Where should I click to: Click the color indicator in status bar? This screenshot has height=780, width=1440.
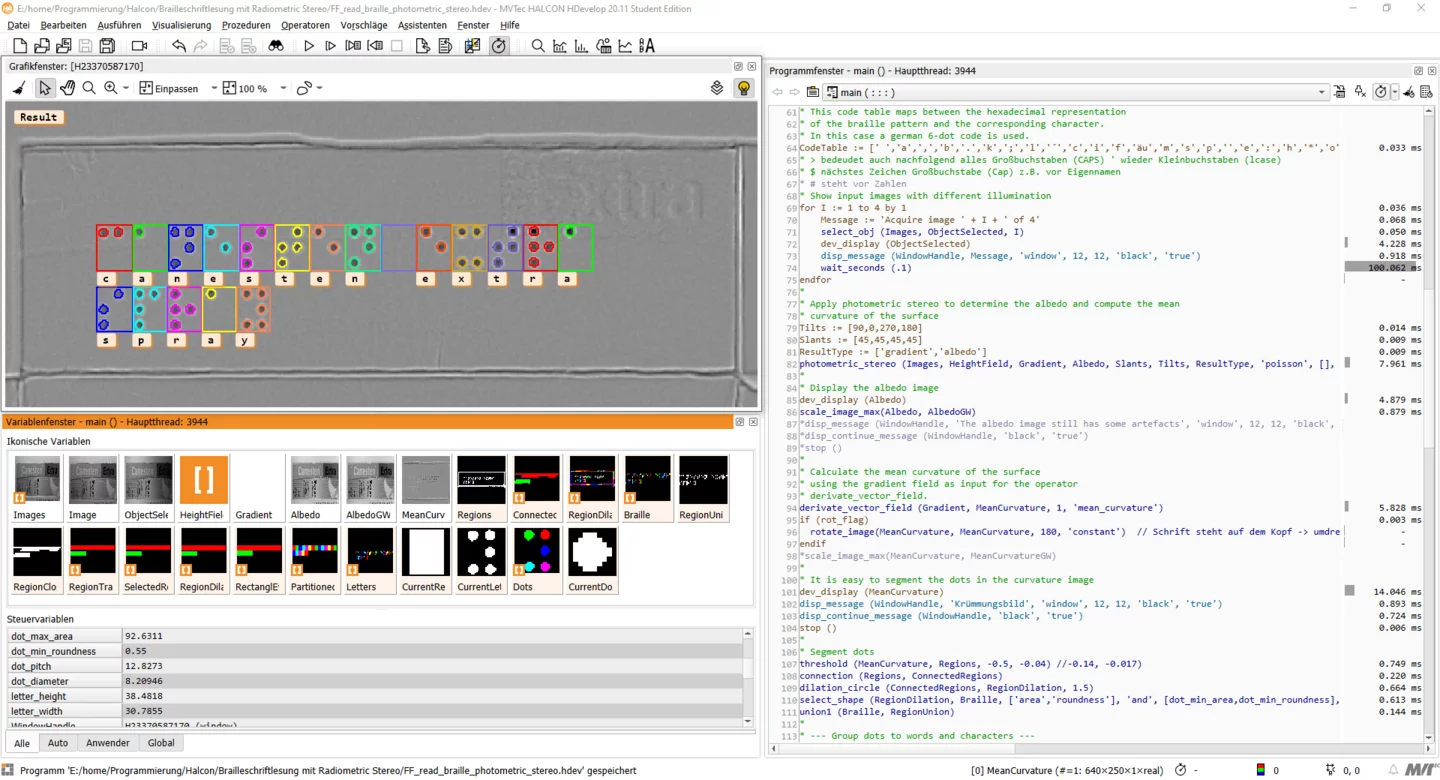(x=1260, y=770)
